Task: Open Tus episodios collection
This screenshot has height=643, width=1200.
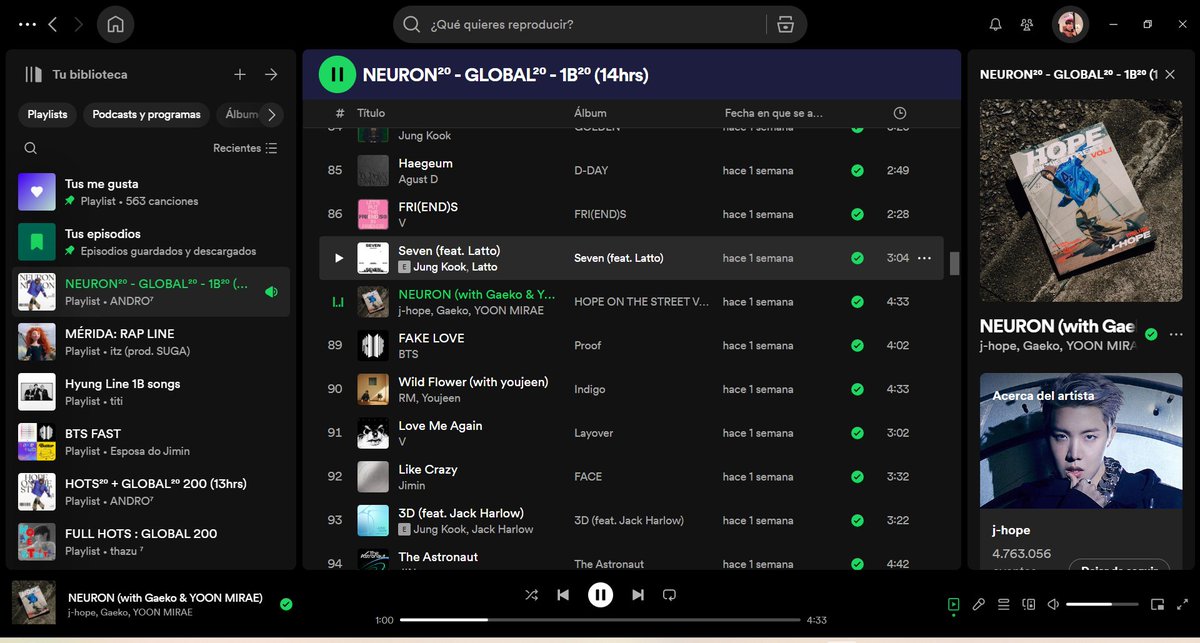Action: (151, 242)
